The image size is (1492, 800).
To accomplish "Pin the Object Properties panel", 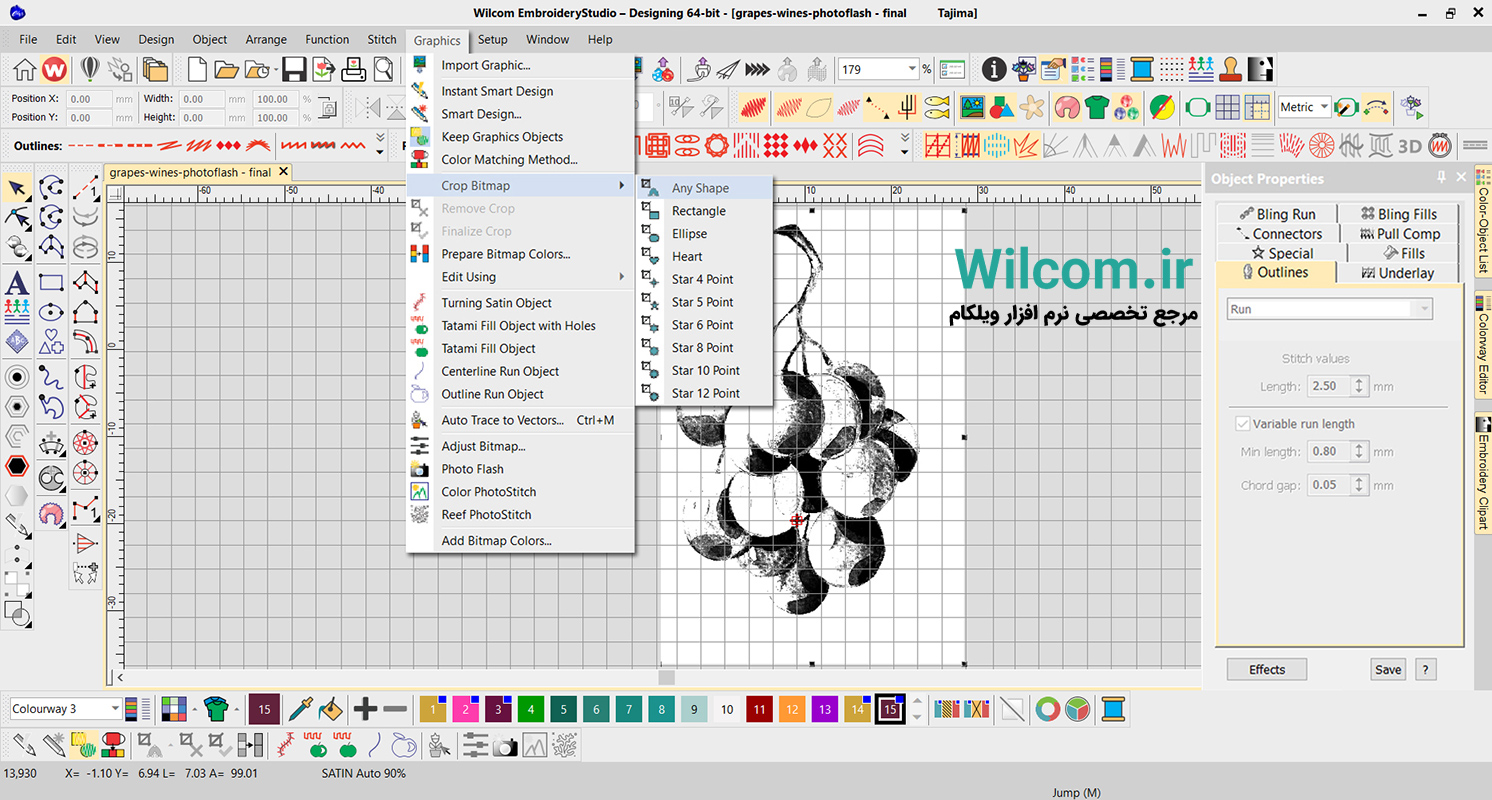I will pyautogui.click(x=1441, y=177).
